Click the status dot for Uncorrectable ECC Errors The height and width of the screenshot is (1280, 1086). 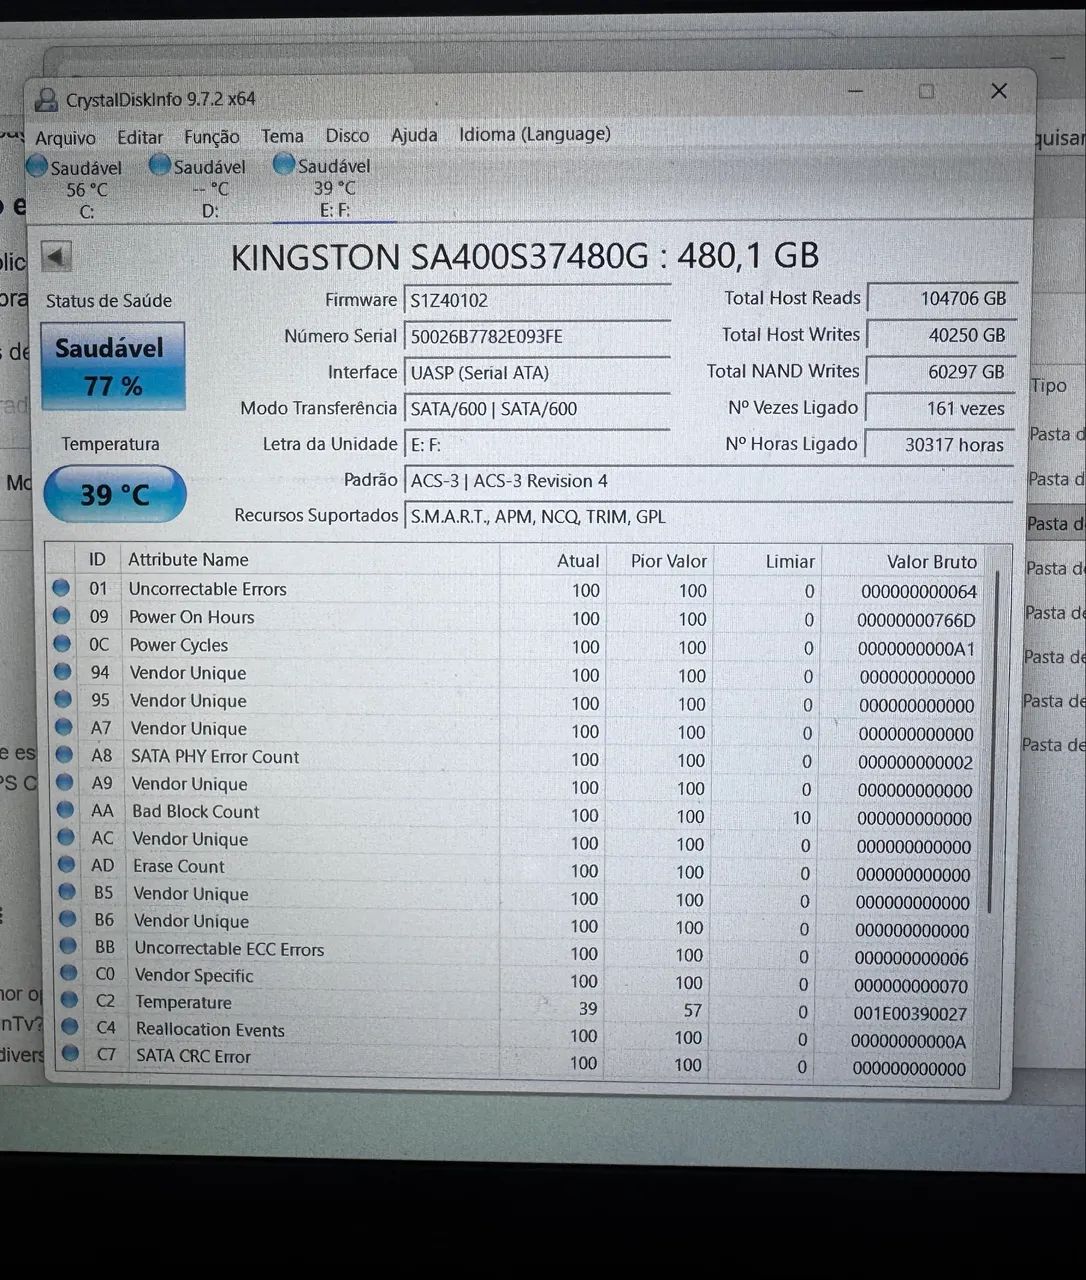pos(68,946)
